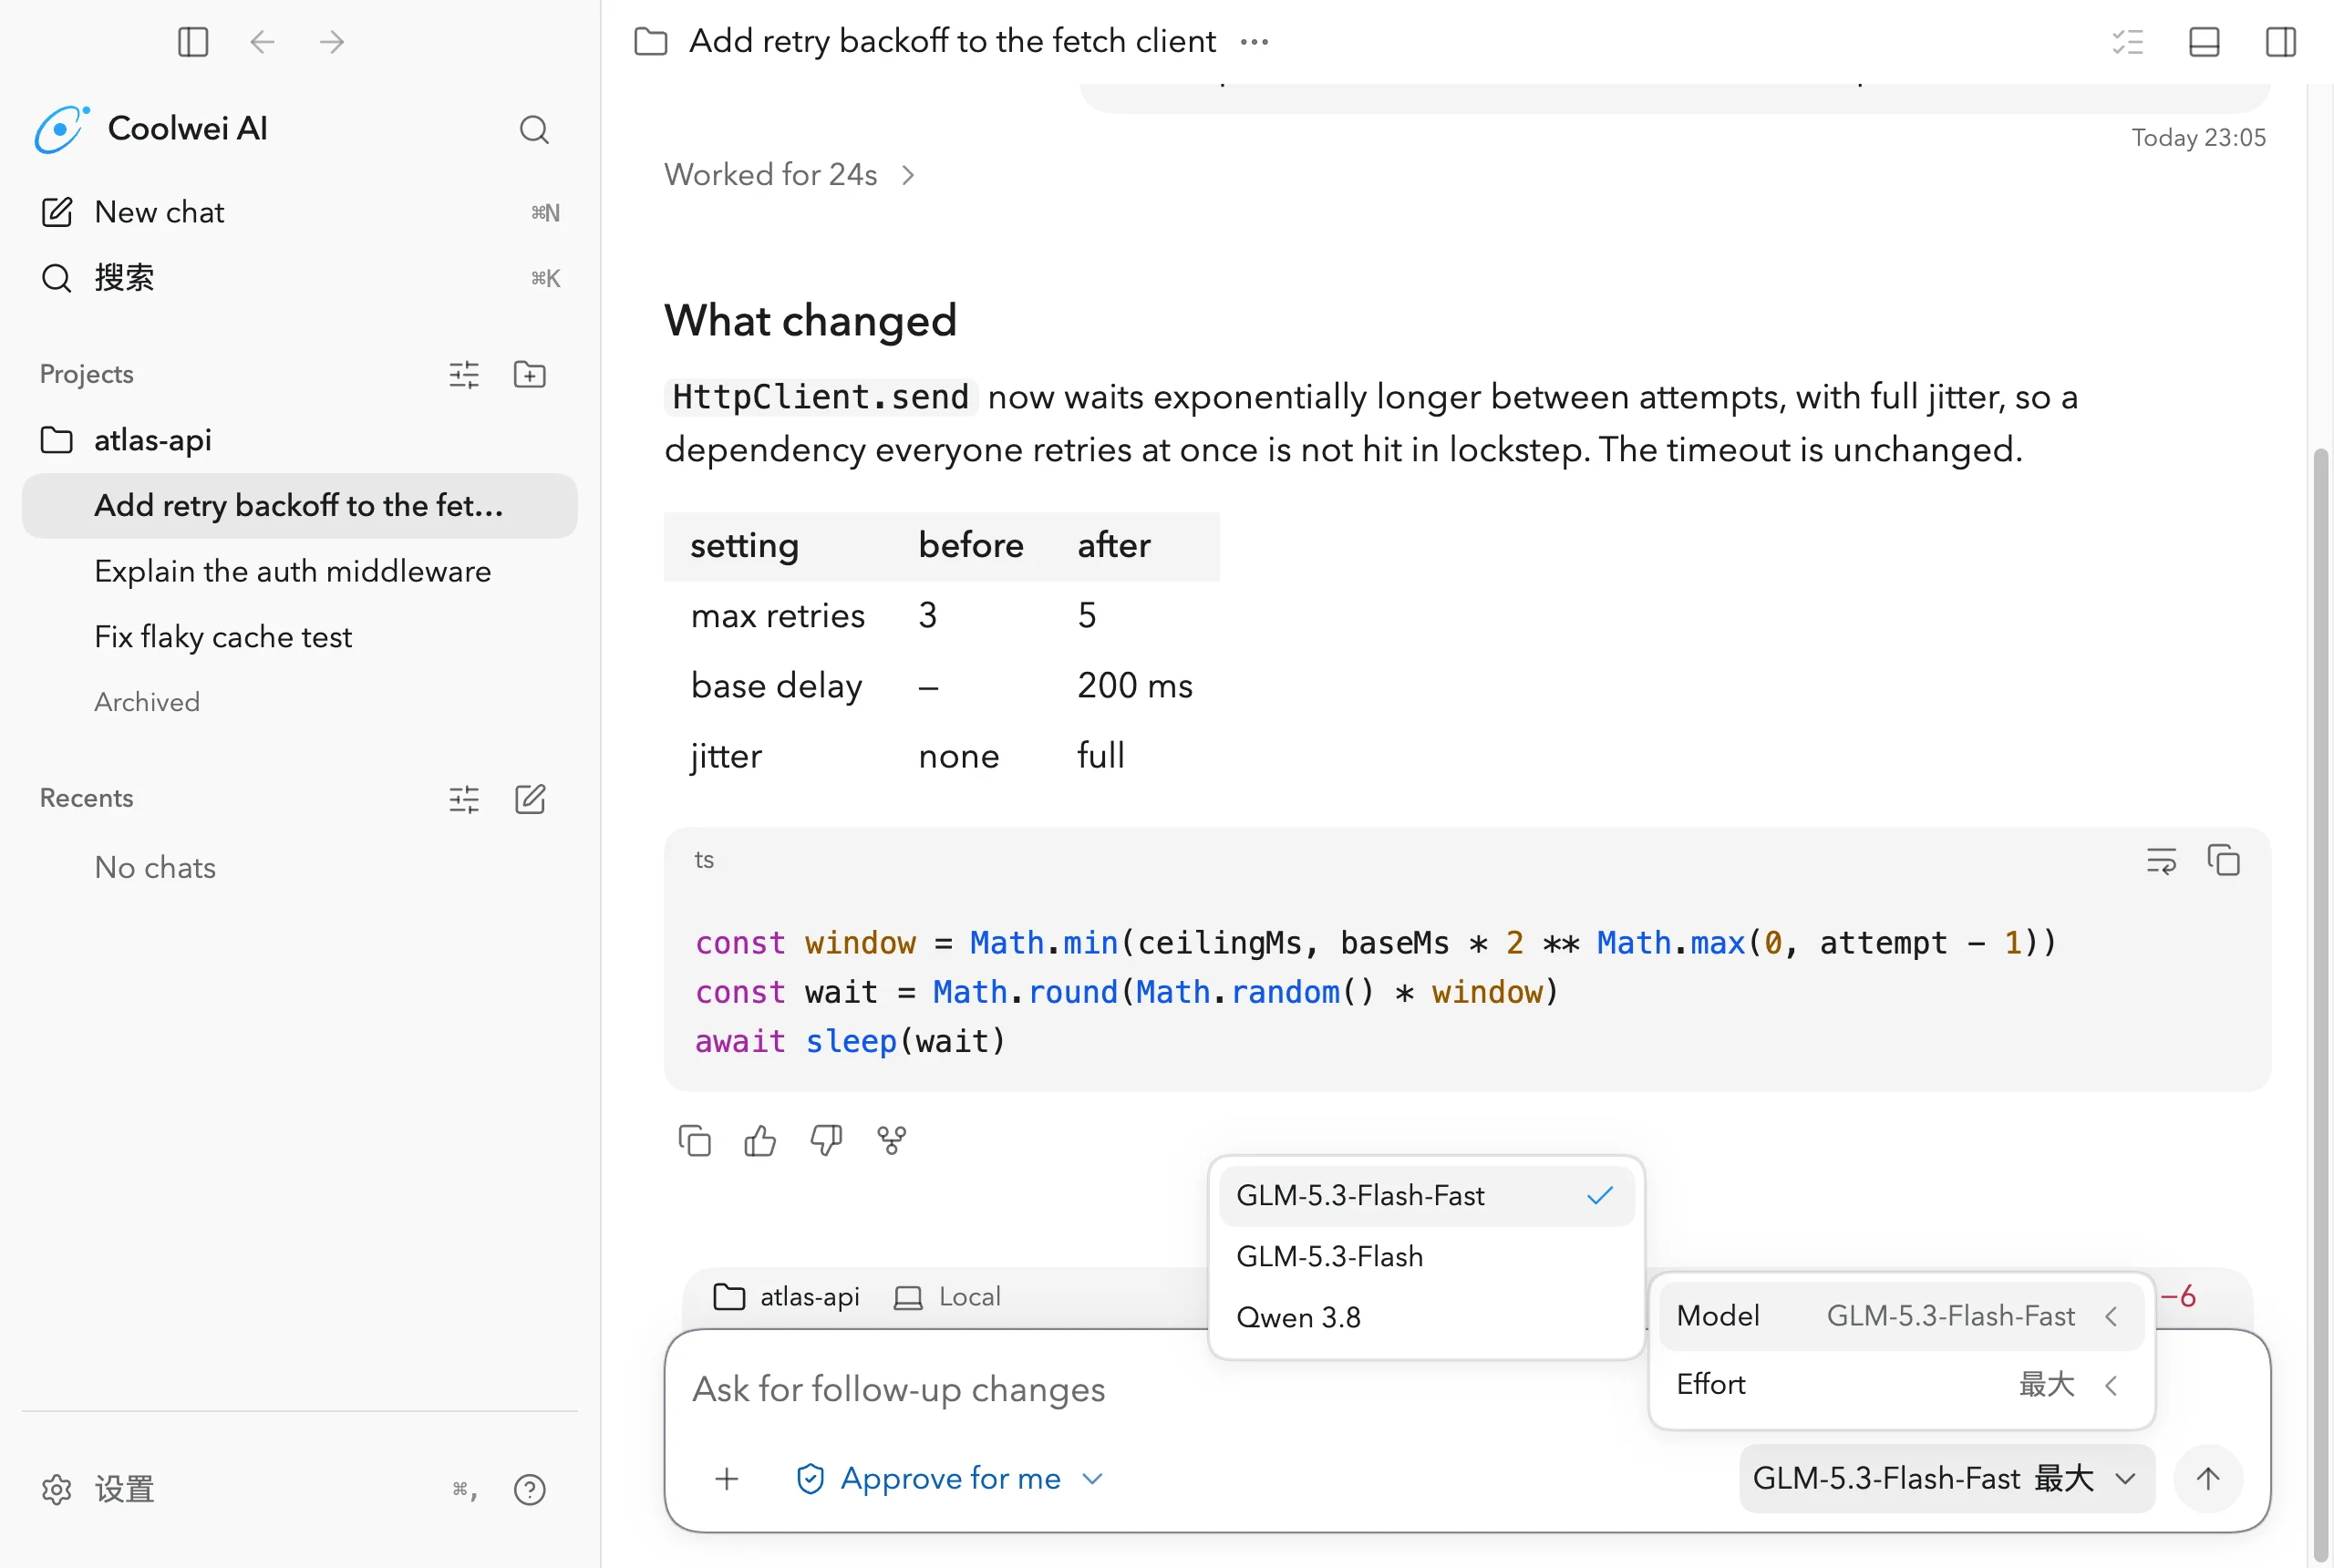
Task: Add a new project folder icon
Action: pos(529,374)
